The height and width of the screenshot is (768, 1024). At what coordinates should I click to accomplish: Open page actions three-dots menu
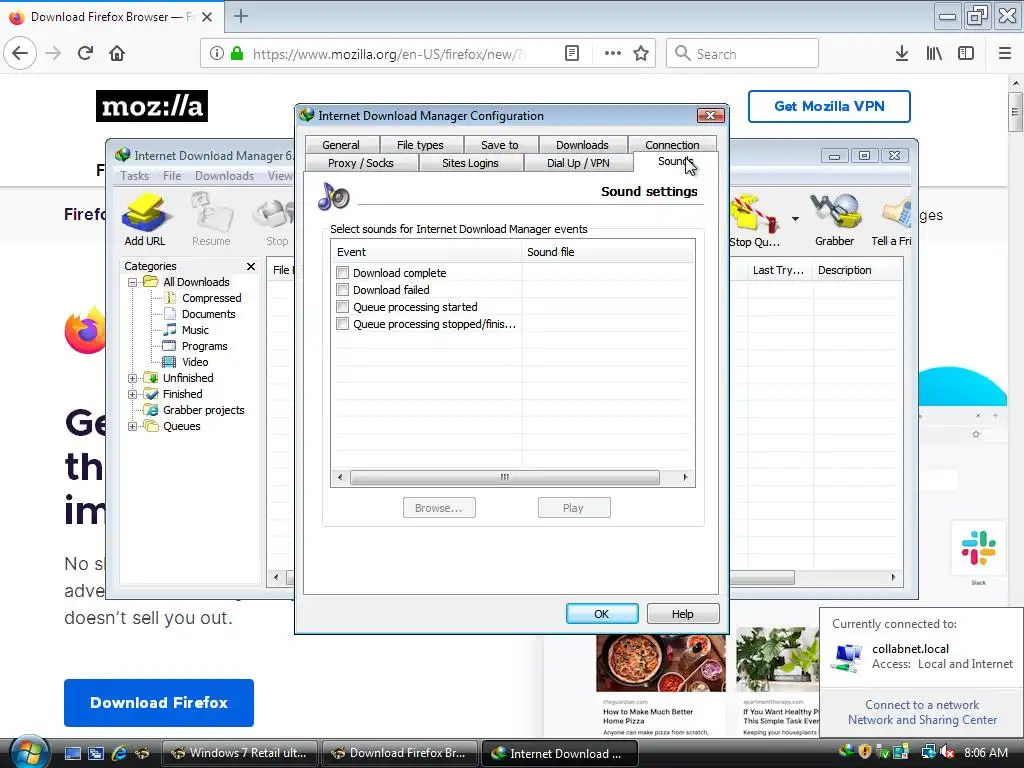pyautogui.click(x=613, y=54)
